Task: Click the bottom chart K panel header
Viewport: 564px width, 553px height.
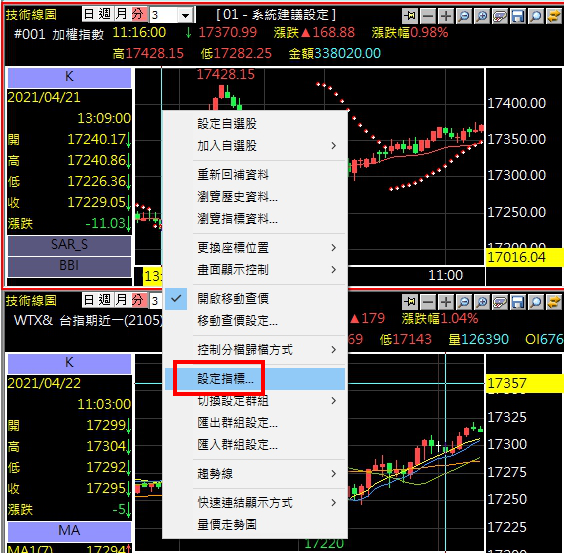Action: [69, 363]
